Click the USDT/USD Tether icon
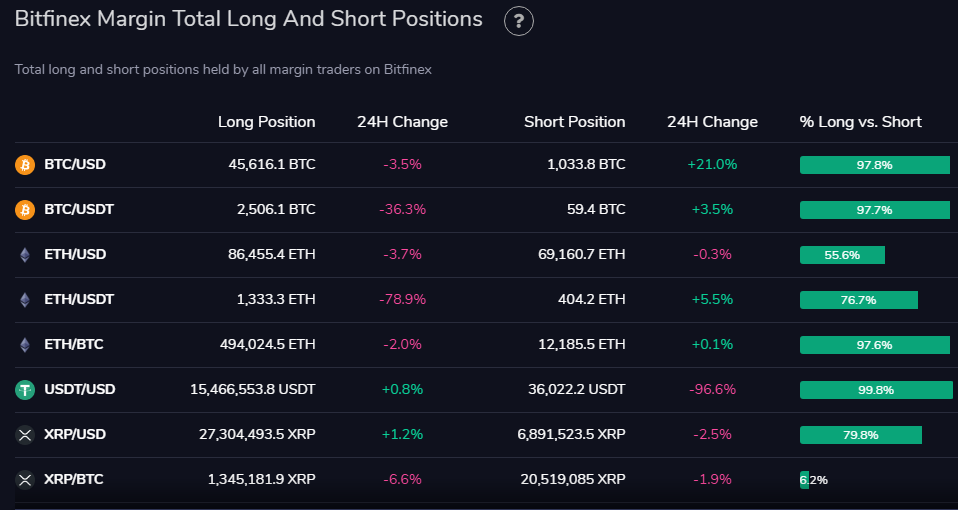The height and width of the screenshot is (510, 958). pyautogui.click(x=25, y=390)
